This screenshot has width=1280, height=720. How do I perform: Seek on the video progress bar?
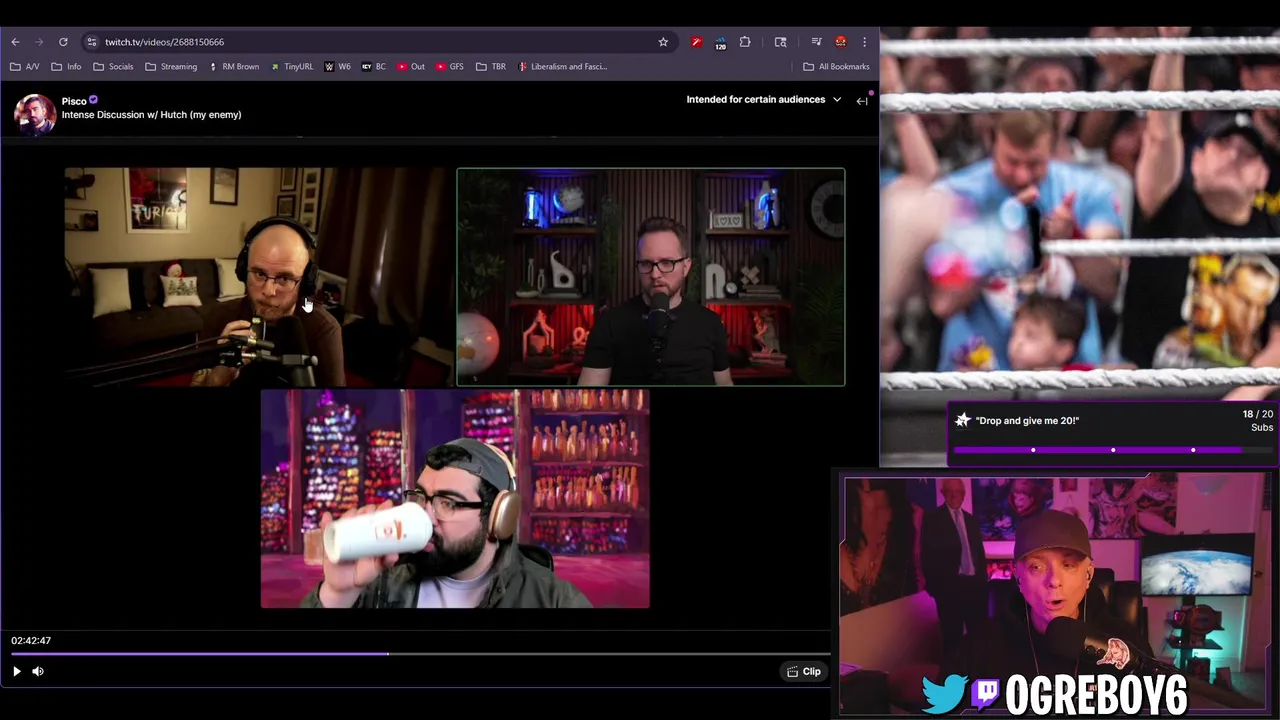point(420,654)
